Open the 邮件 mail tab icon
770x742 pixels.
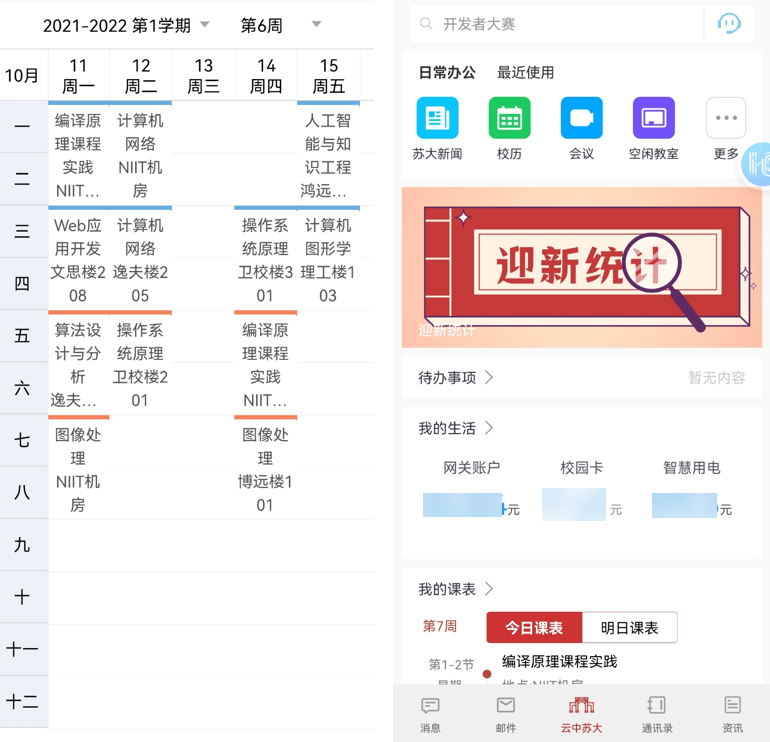506,706
